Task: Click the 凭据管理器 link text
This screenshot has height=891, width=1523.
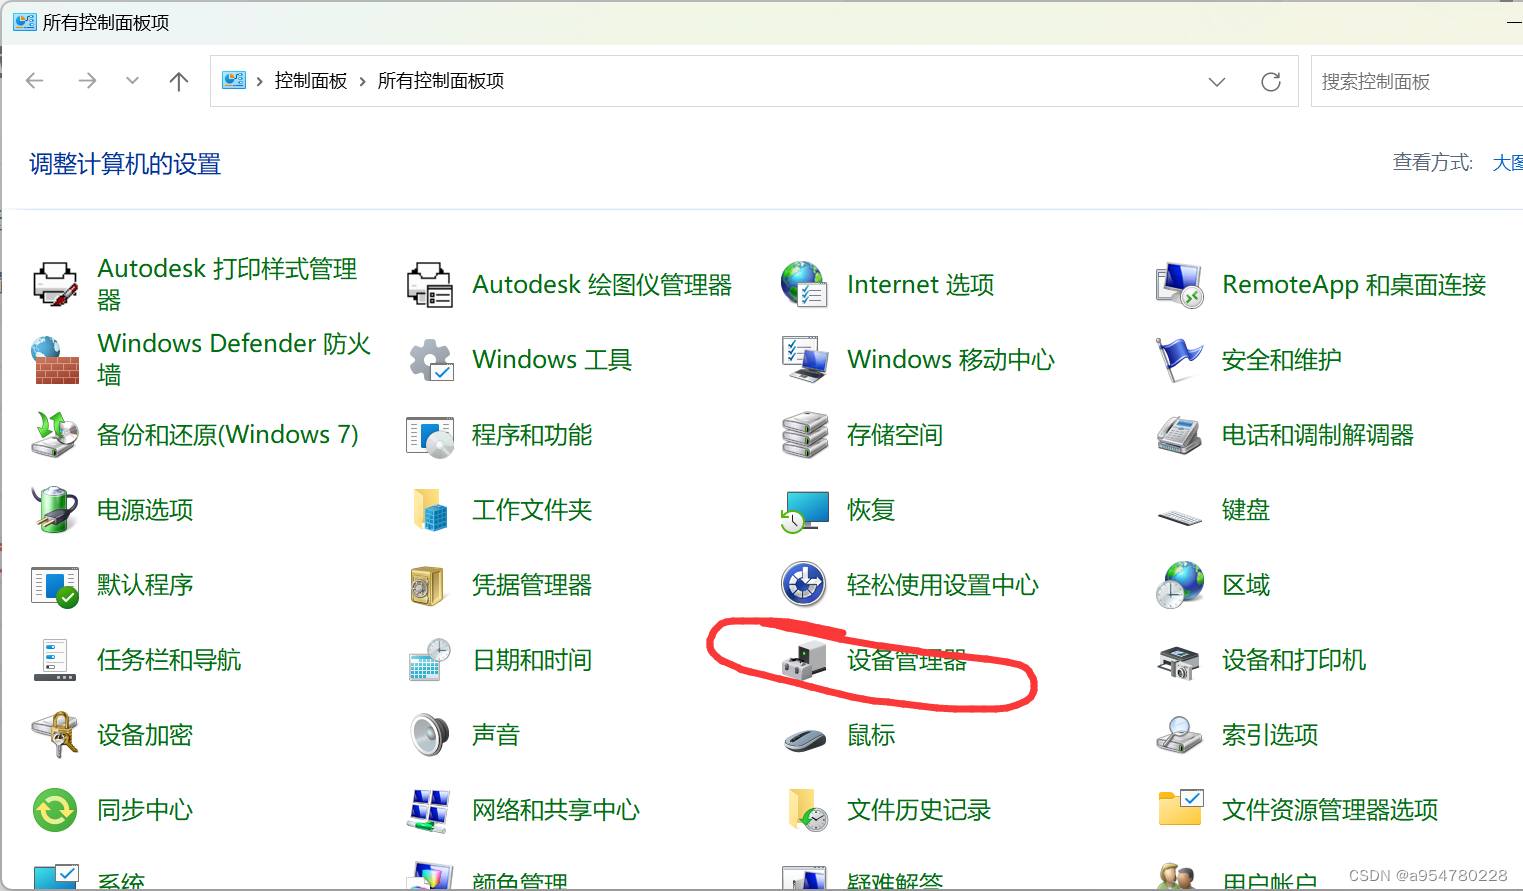Action: [x=532, y=585]
